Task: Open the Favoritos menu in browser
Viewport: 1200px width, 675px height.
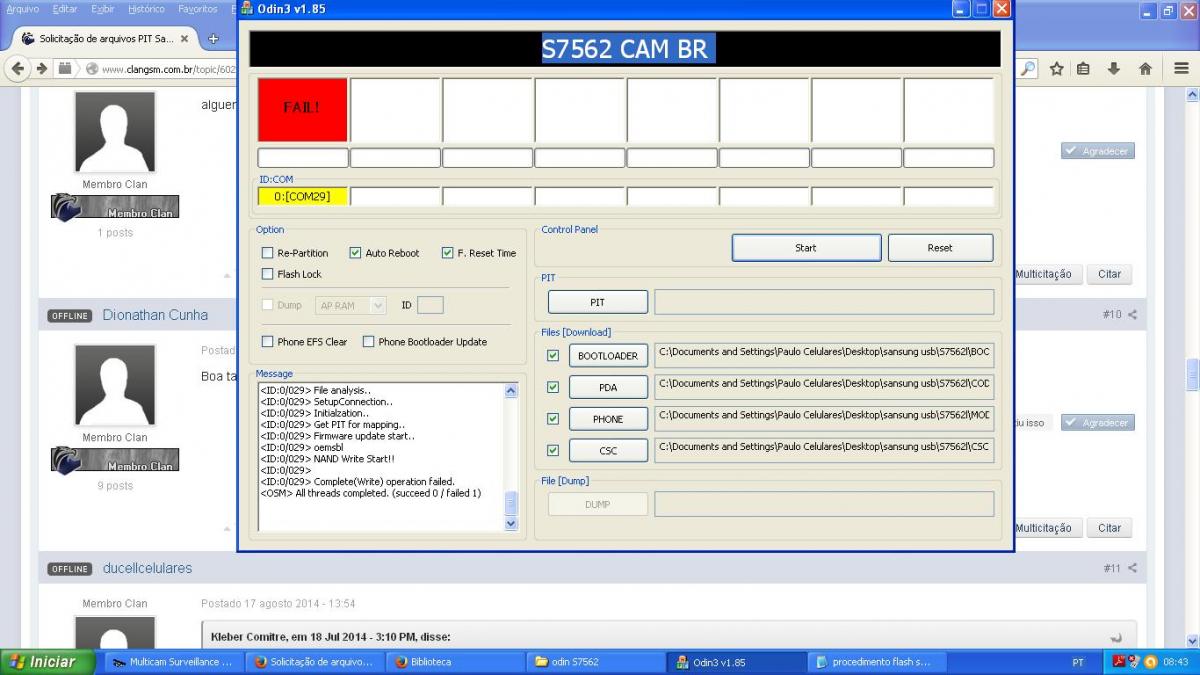Action: 197,9
